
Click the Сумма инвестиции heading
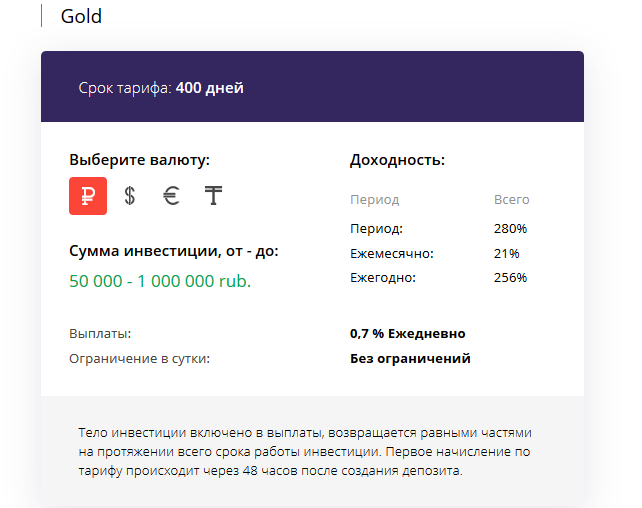(174, 251)
